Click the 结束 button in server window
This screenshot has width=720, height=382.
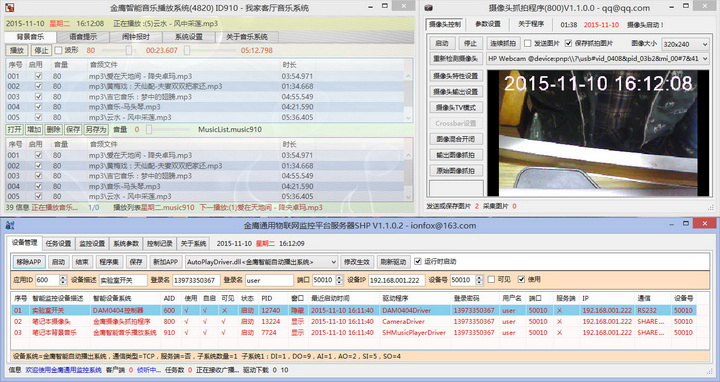point(82,262)
